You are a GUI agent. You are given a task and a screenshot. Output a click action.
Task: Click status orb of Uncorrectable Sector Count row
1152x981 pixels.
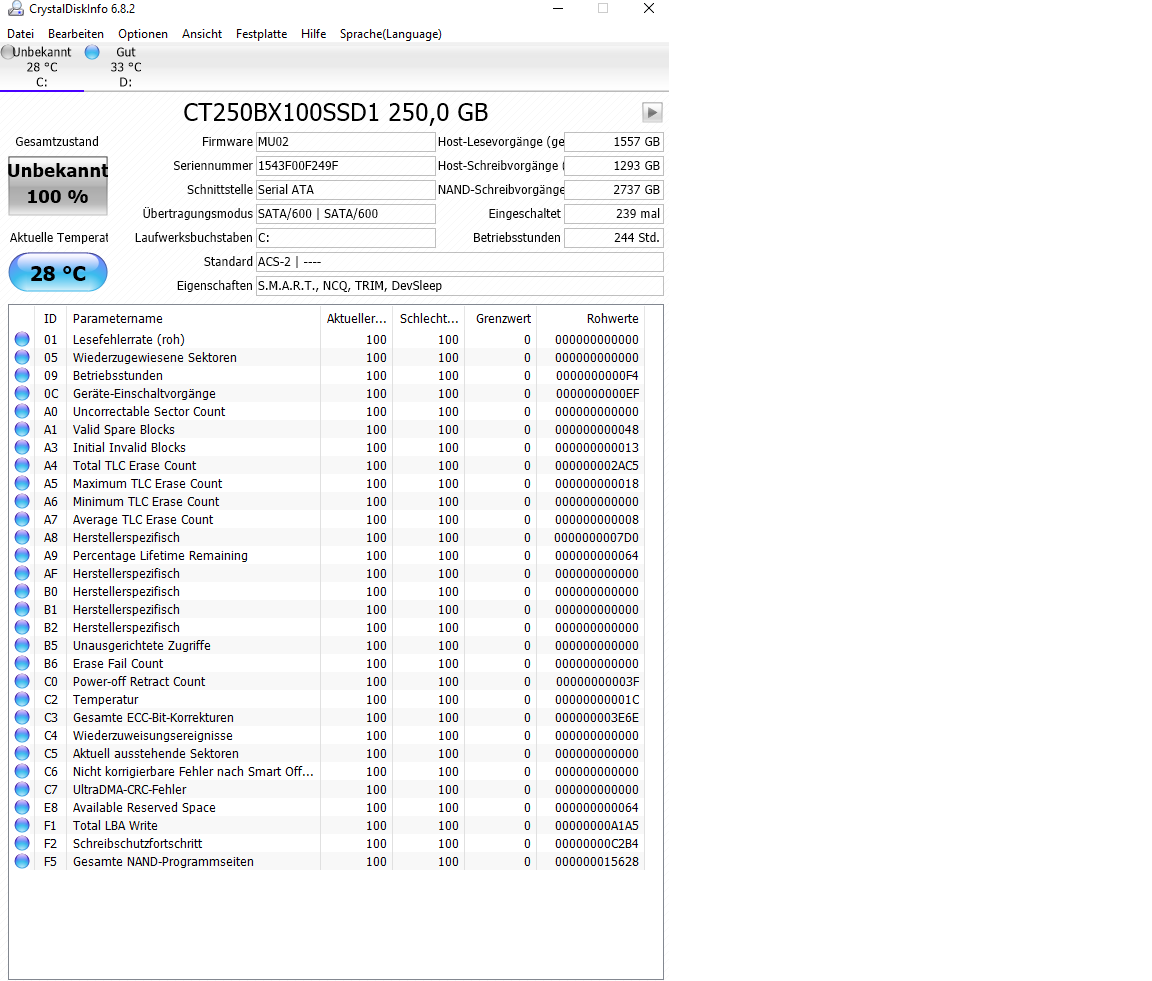tap(22, 412)
